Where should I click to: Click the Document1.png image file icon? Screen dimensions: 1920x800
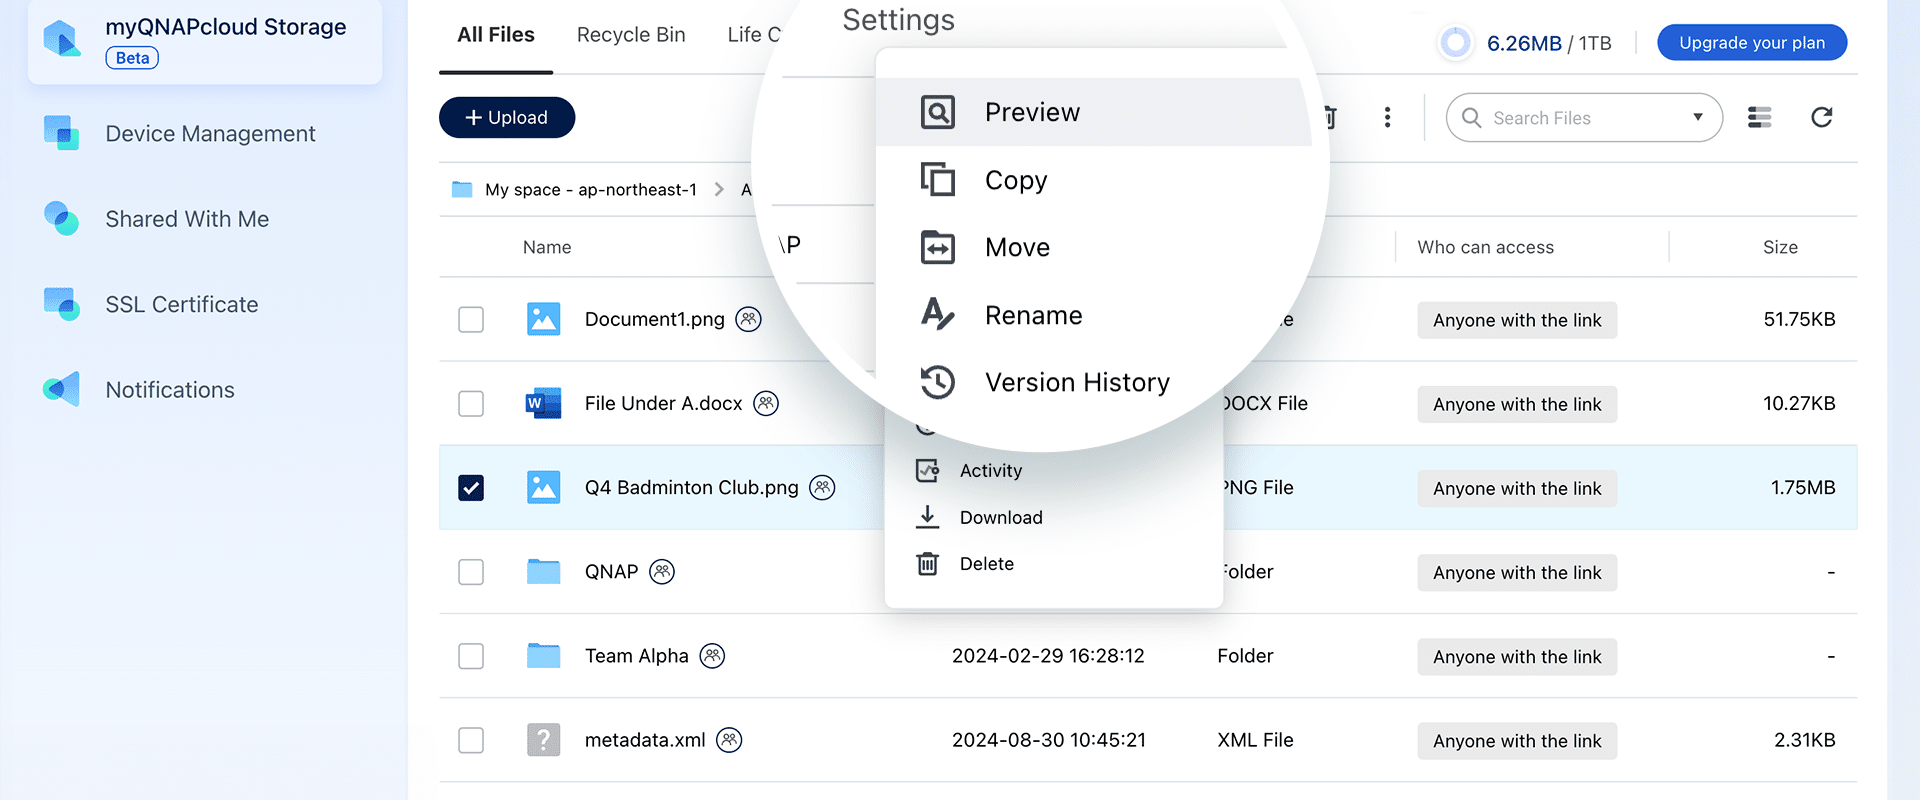tap(543, 319)
